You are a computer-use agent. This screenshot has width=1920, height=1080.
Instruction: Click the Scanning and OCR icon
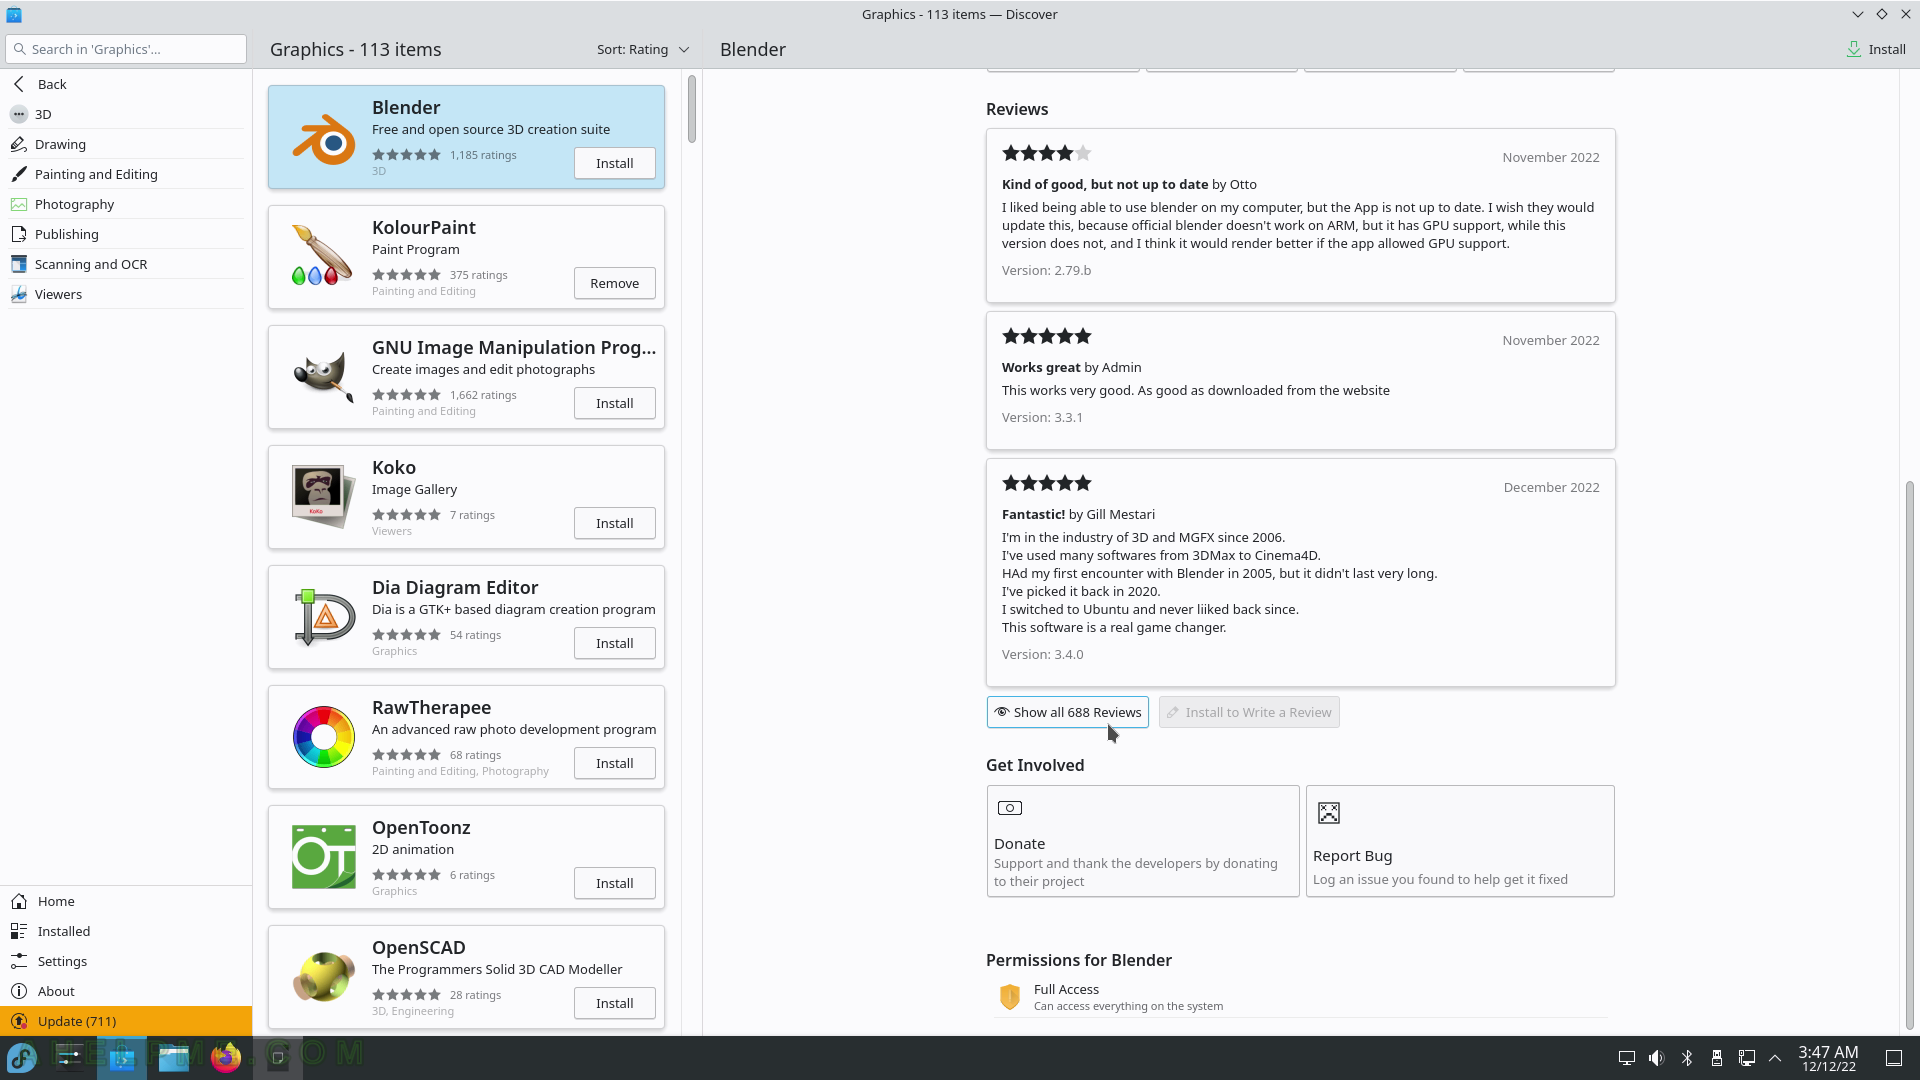tap(19, 264)
